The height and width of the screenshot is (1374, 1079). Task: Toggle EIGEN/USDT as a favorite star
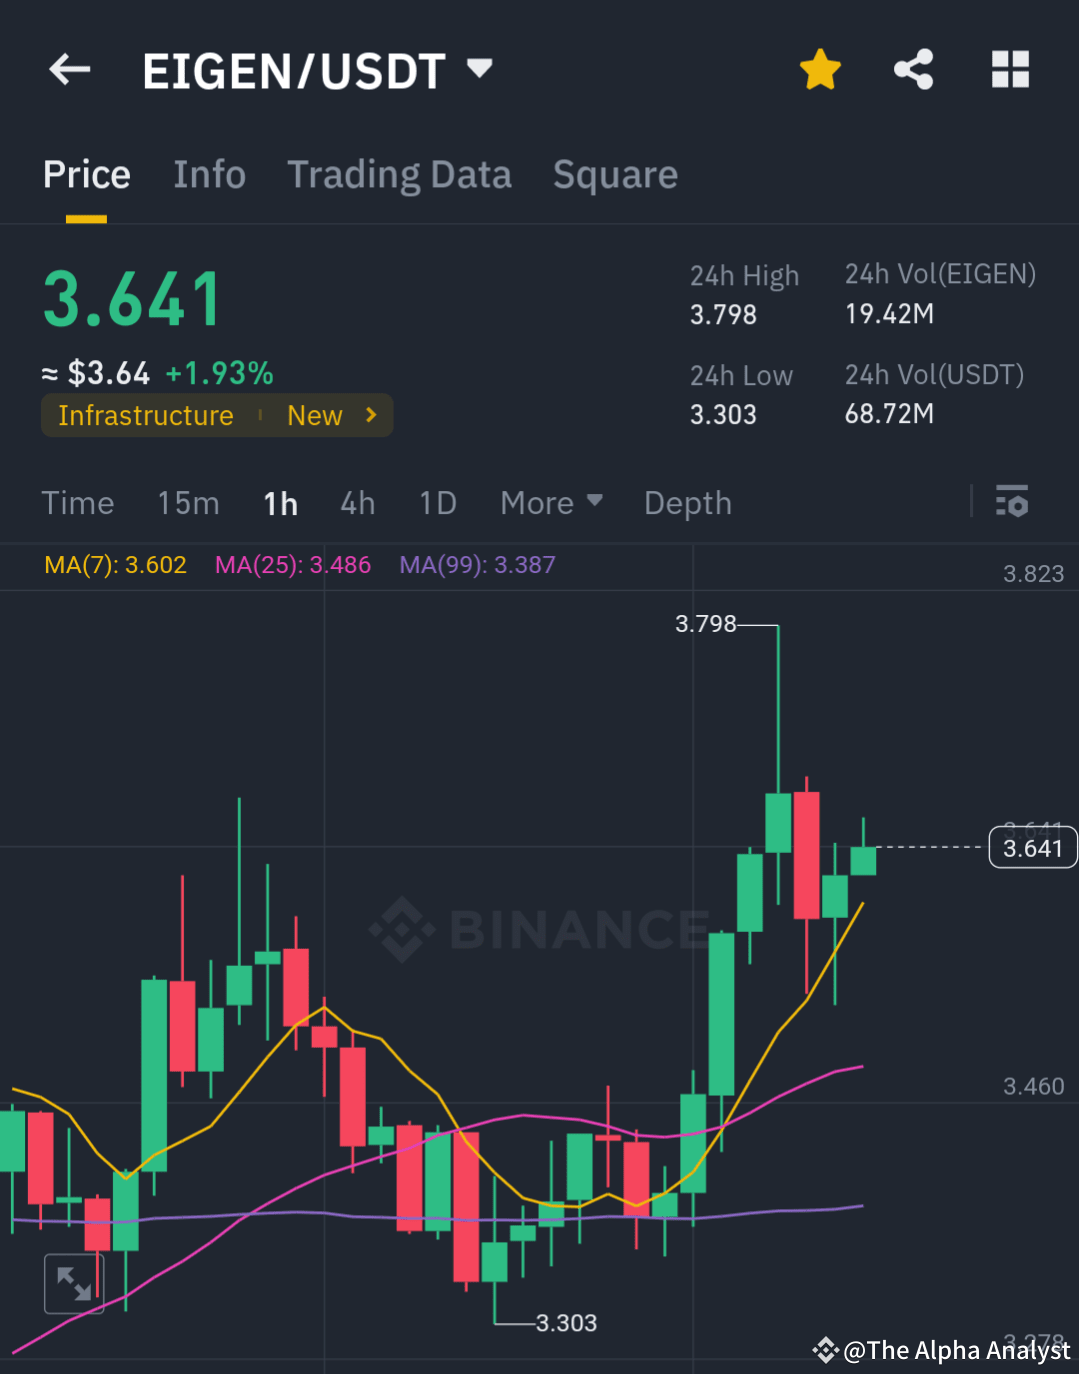820,69
